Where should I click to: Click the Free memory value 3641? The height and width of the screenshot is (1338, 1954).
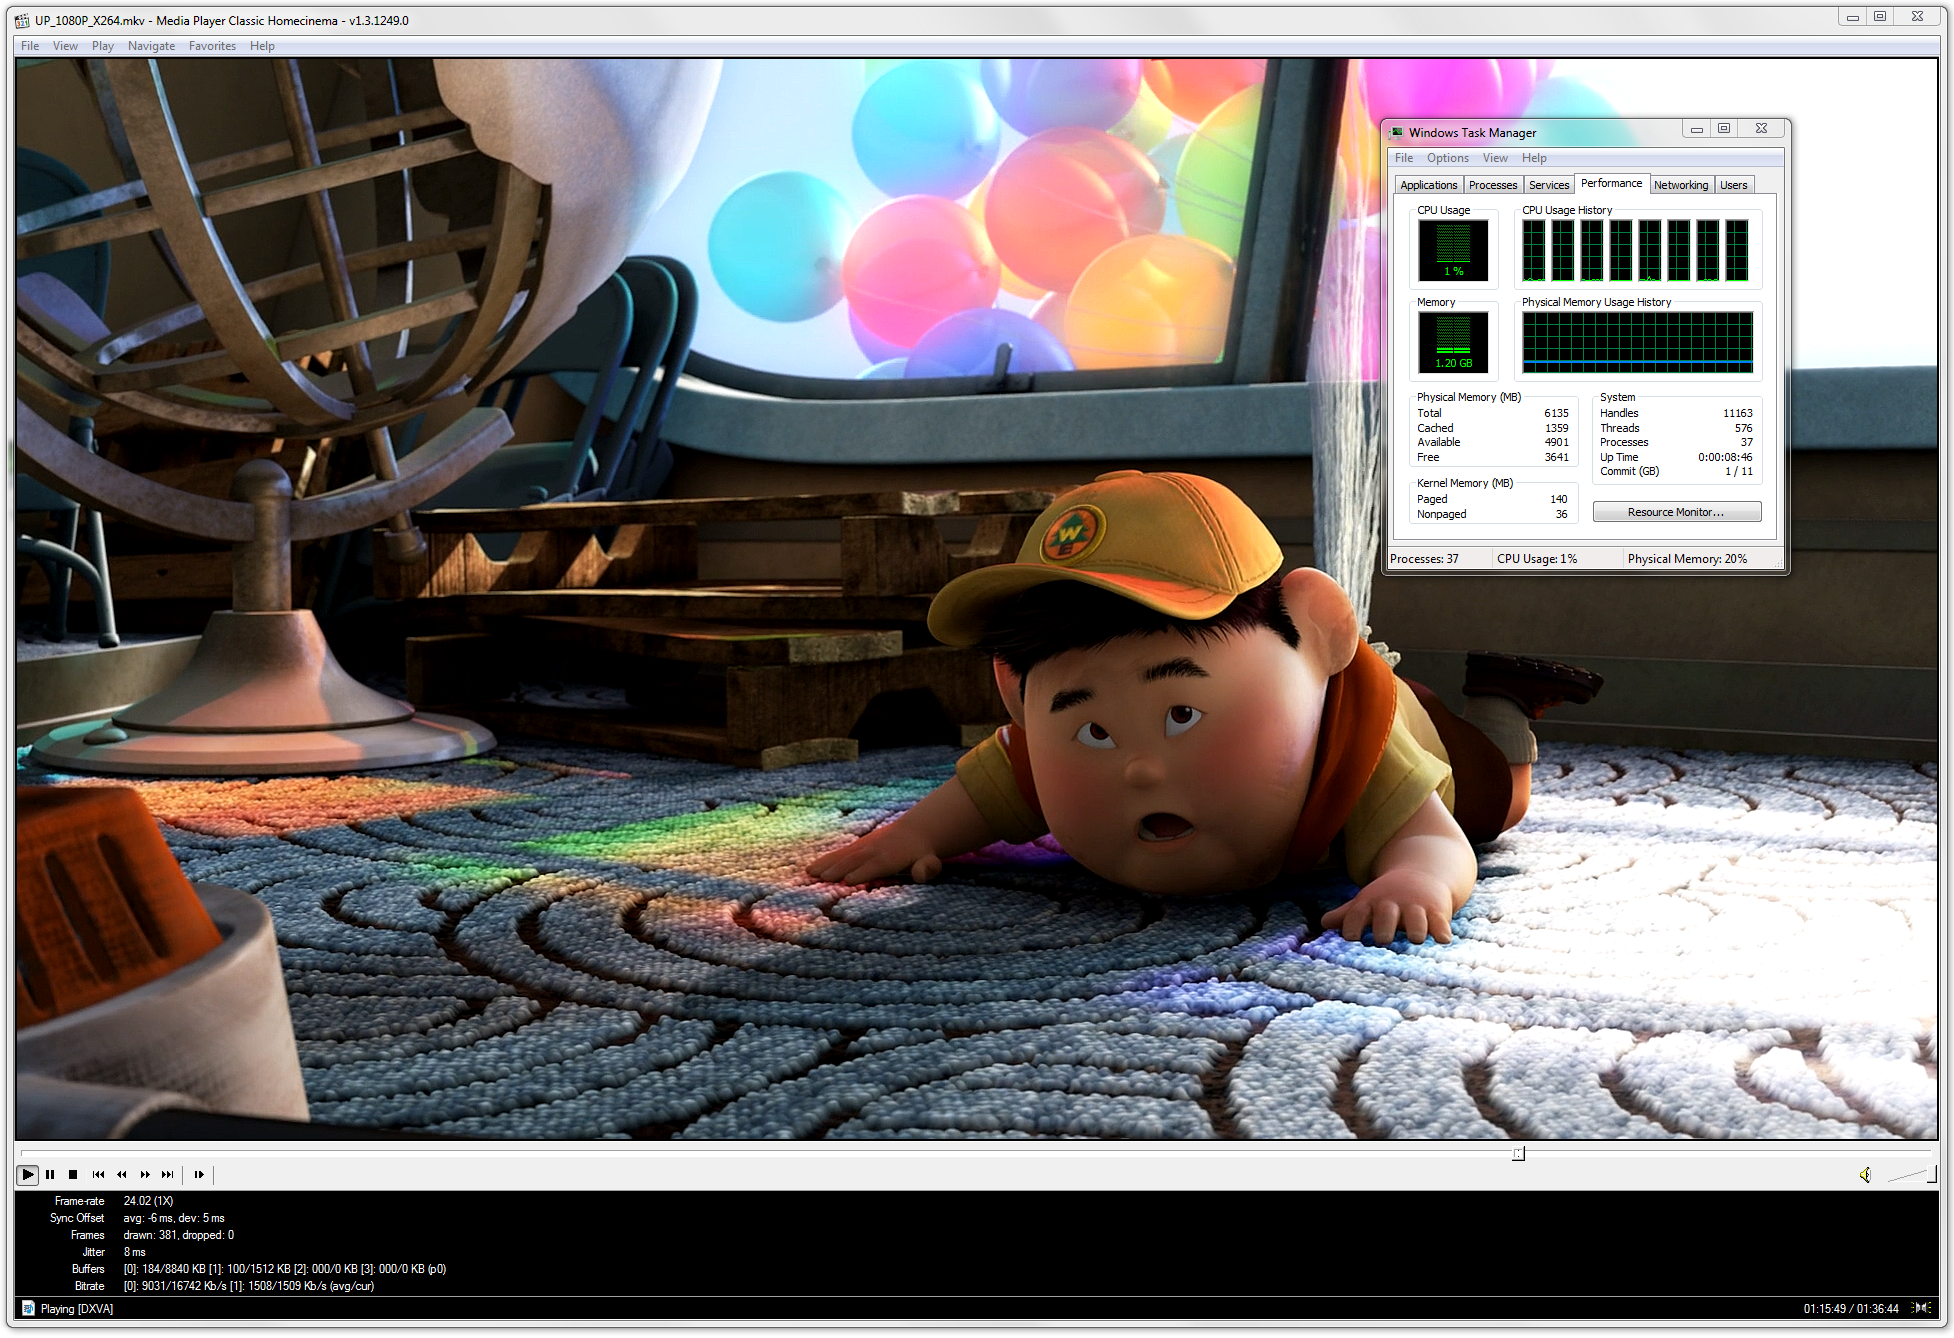[x=1556, y=457]
